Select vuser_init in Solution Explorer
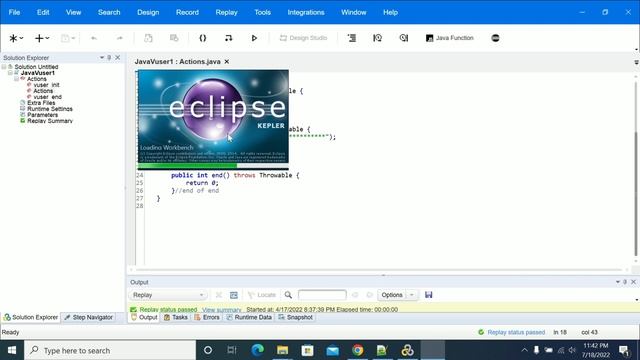 click(46, 85)
